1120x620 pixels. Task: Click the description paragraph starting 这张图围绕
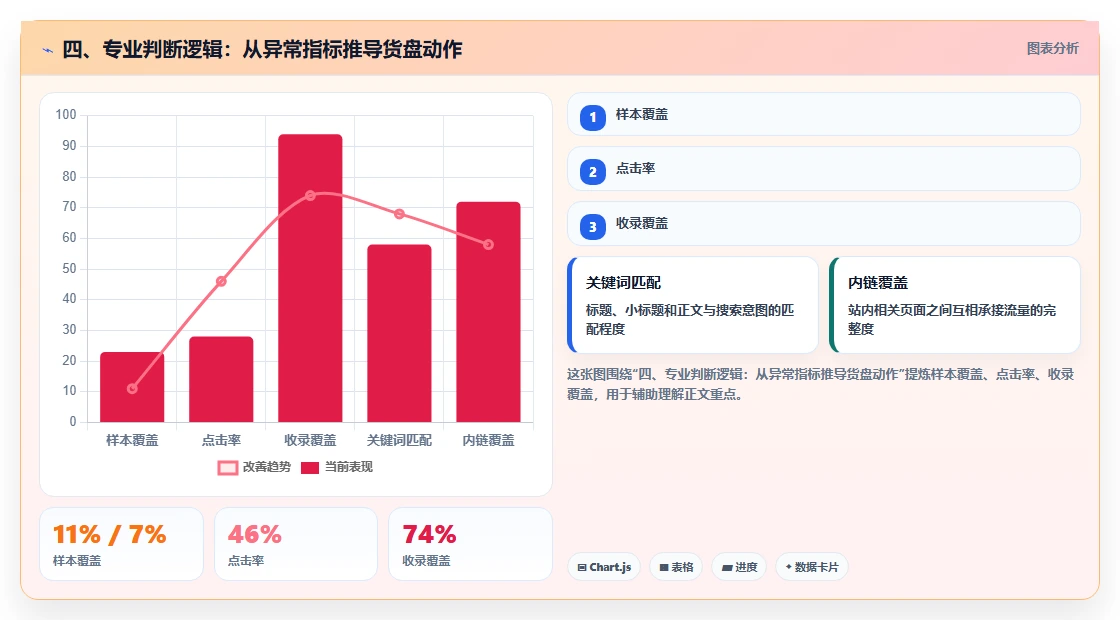point(821,384)
